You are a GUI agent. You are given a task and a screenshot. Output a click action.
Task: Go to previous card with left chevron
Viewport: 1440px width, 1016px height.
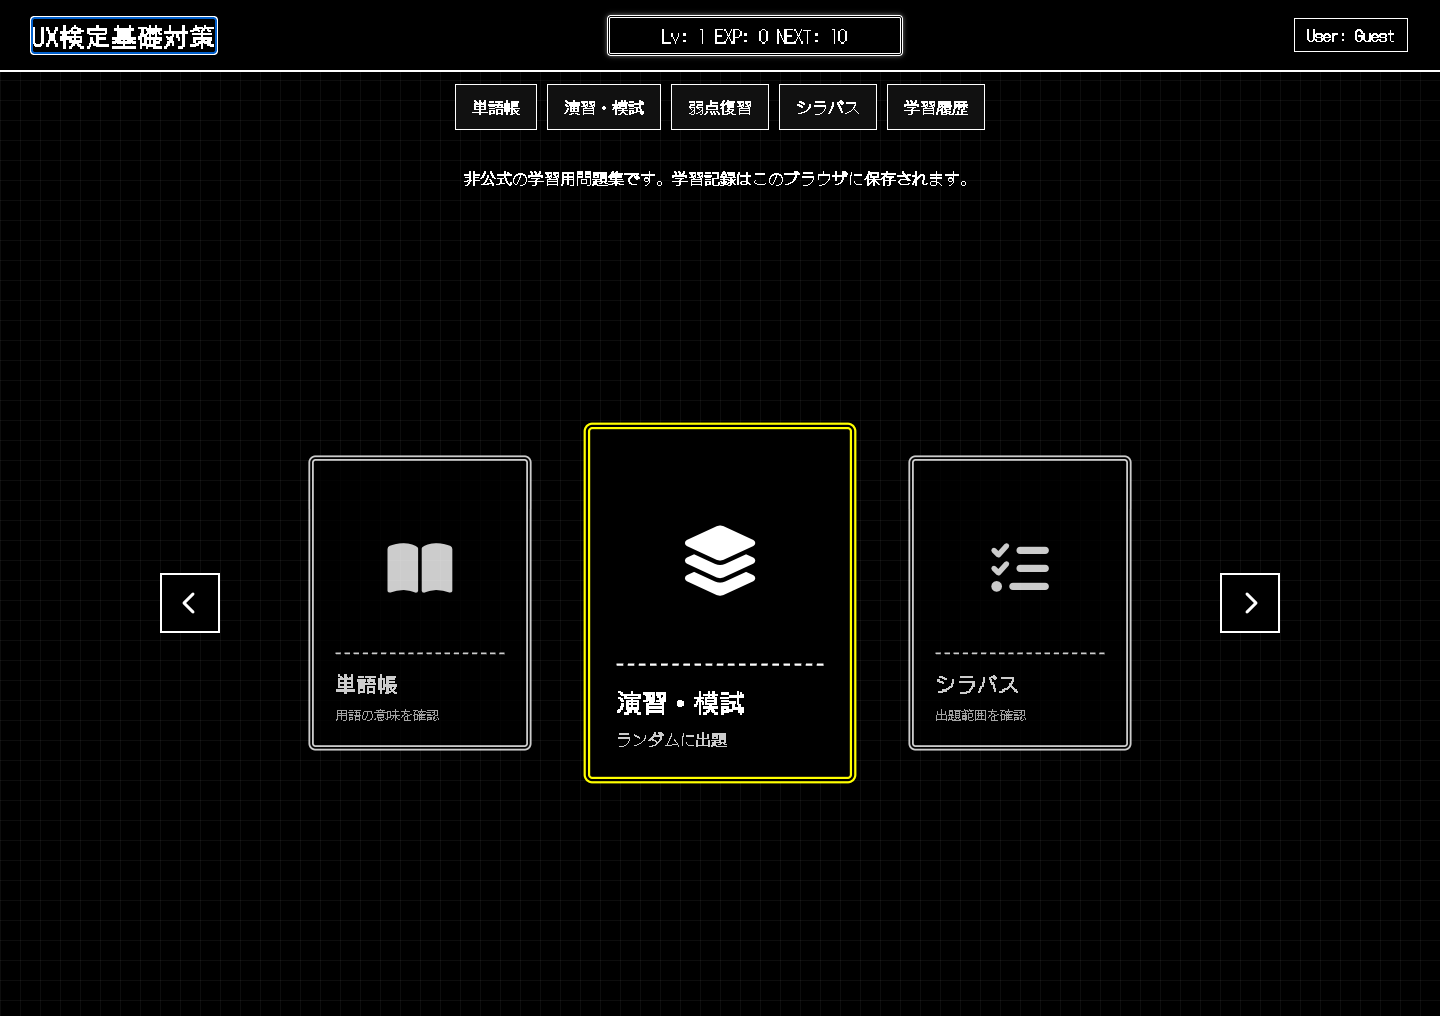pyautogui.click(x=190, y=603)
